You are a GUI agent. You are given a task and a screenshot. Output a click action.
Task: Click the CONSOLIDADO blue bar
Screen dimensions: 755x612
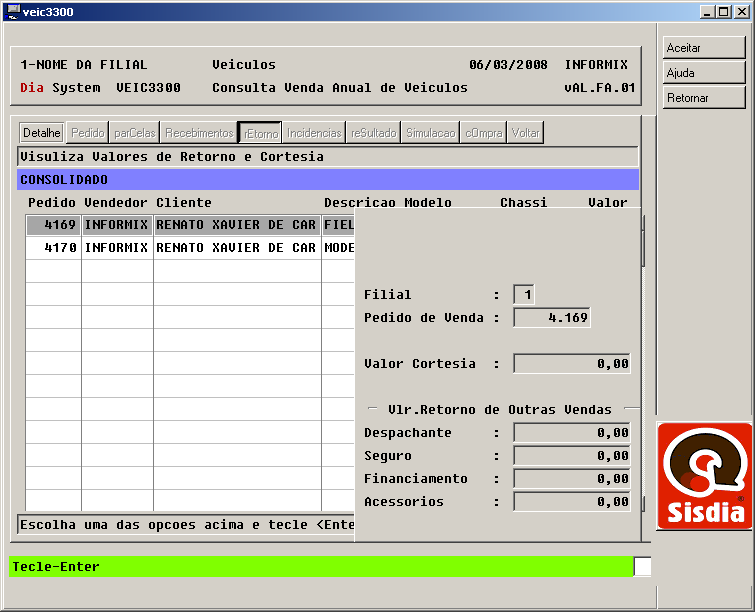coord(328,180)
